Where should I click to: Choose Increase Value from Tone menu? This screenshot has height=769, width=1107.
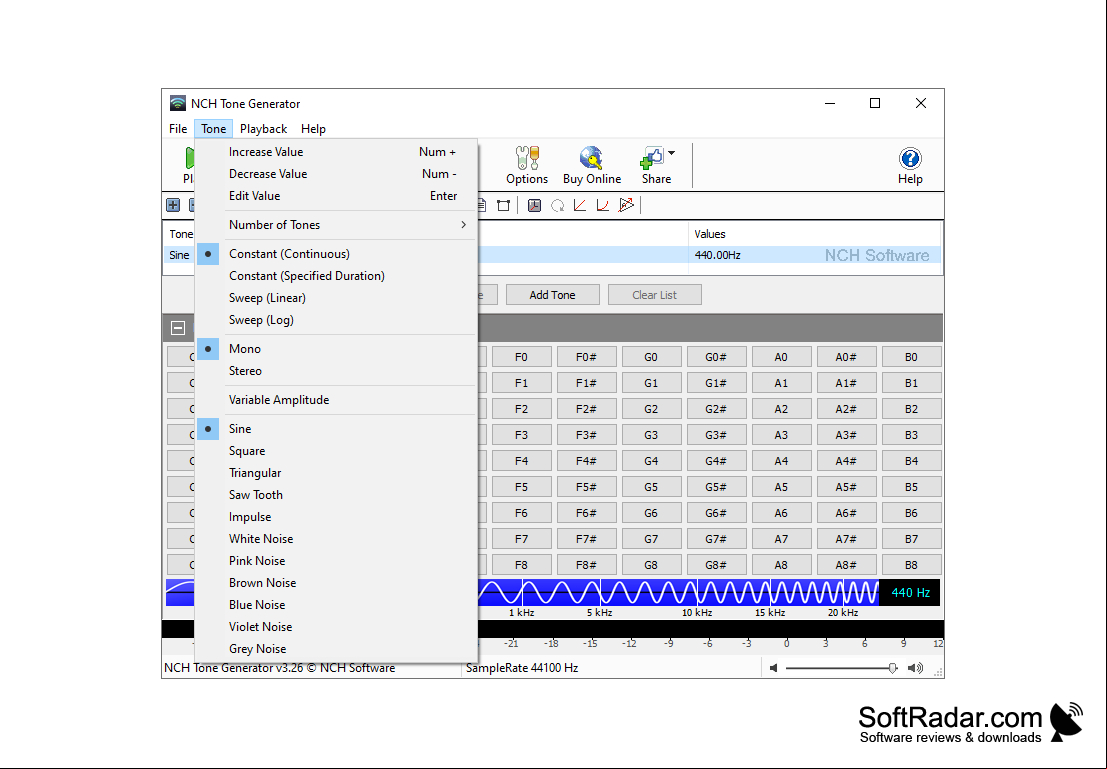(336, 152)
